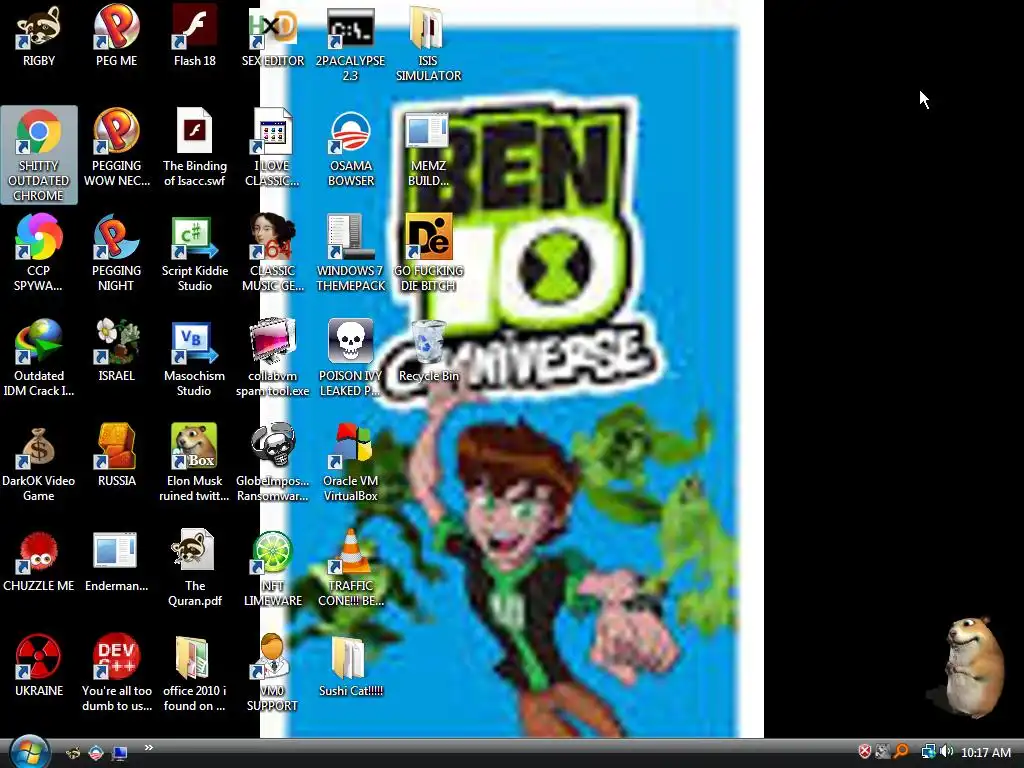
Task: Select the orange De application shortcut
Action: point(428,253)
